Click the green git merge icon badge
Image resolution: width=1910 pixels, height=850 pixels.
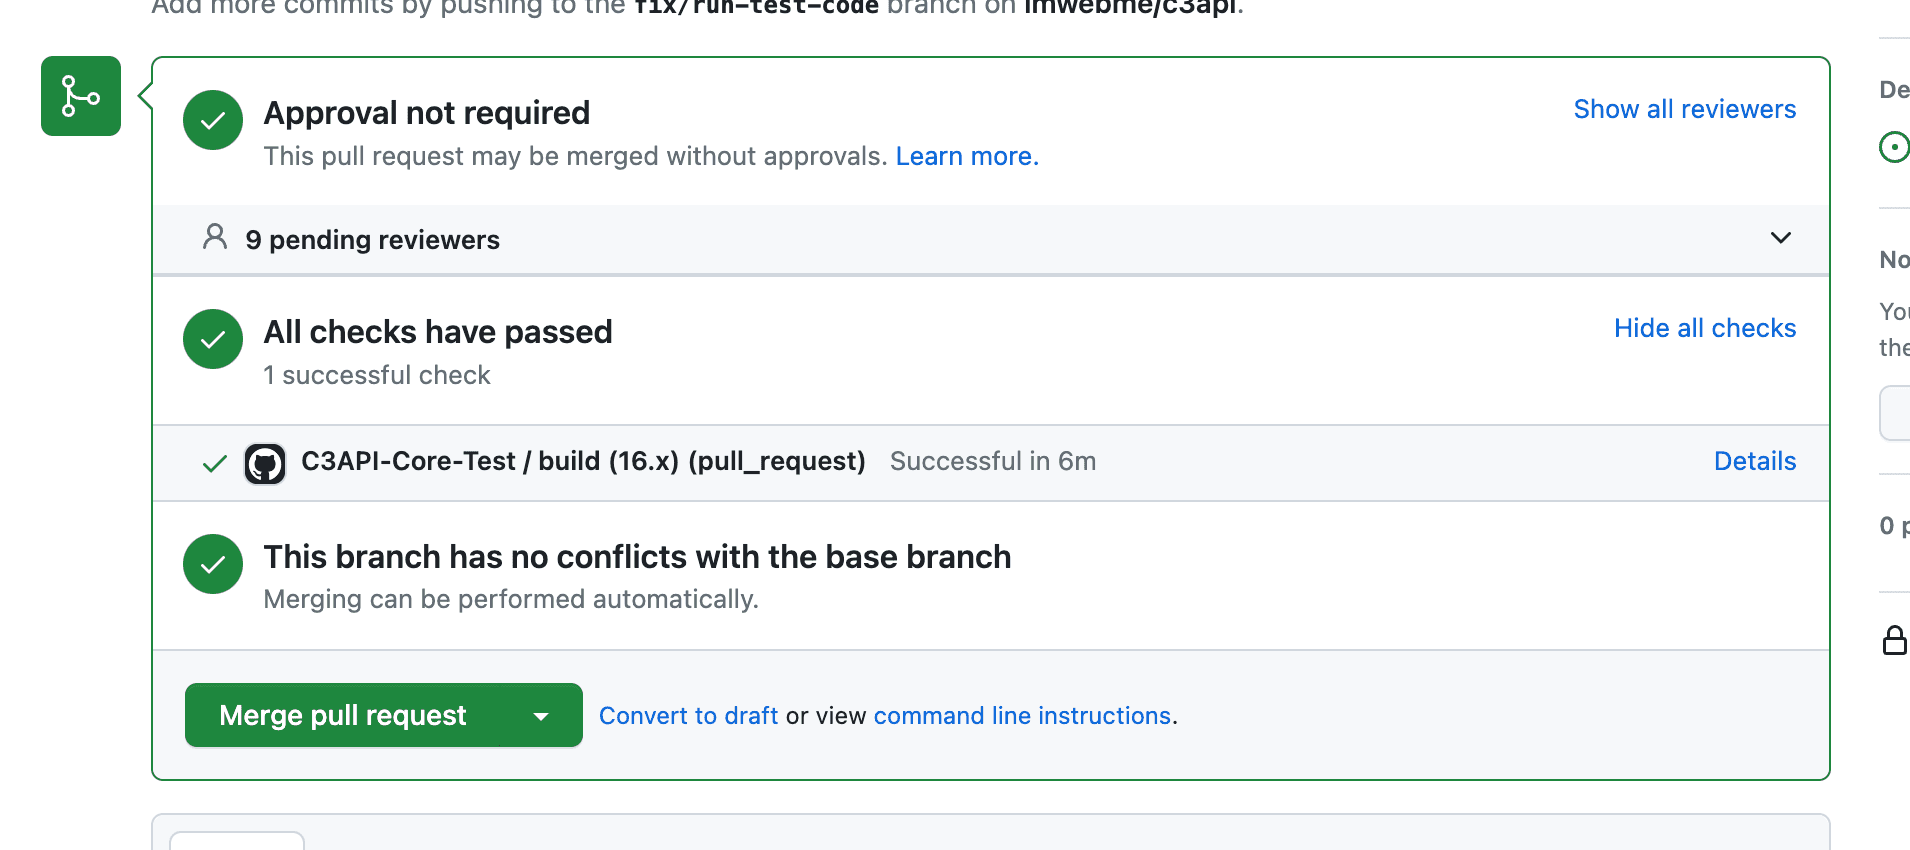click(80, 96)
